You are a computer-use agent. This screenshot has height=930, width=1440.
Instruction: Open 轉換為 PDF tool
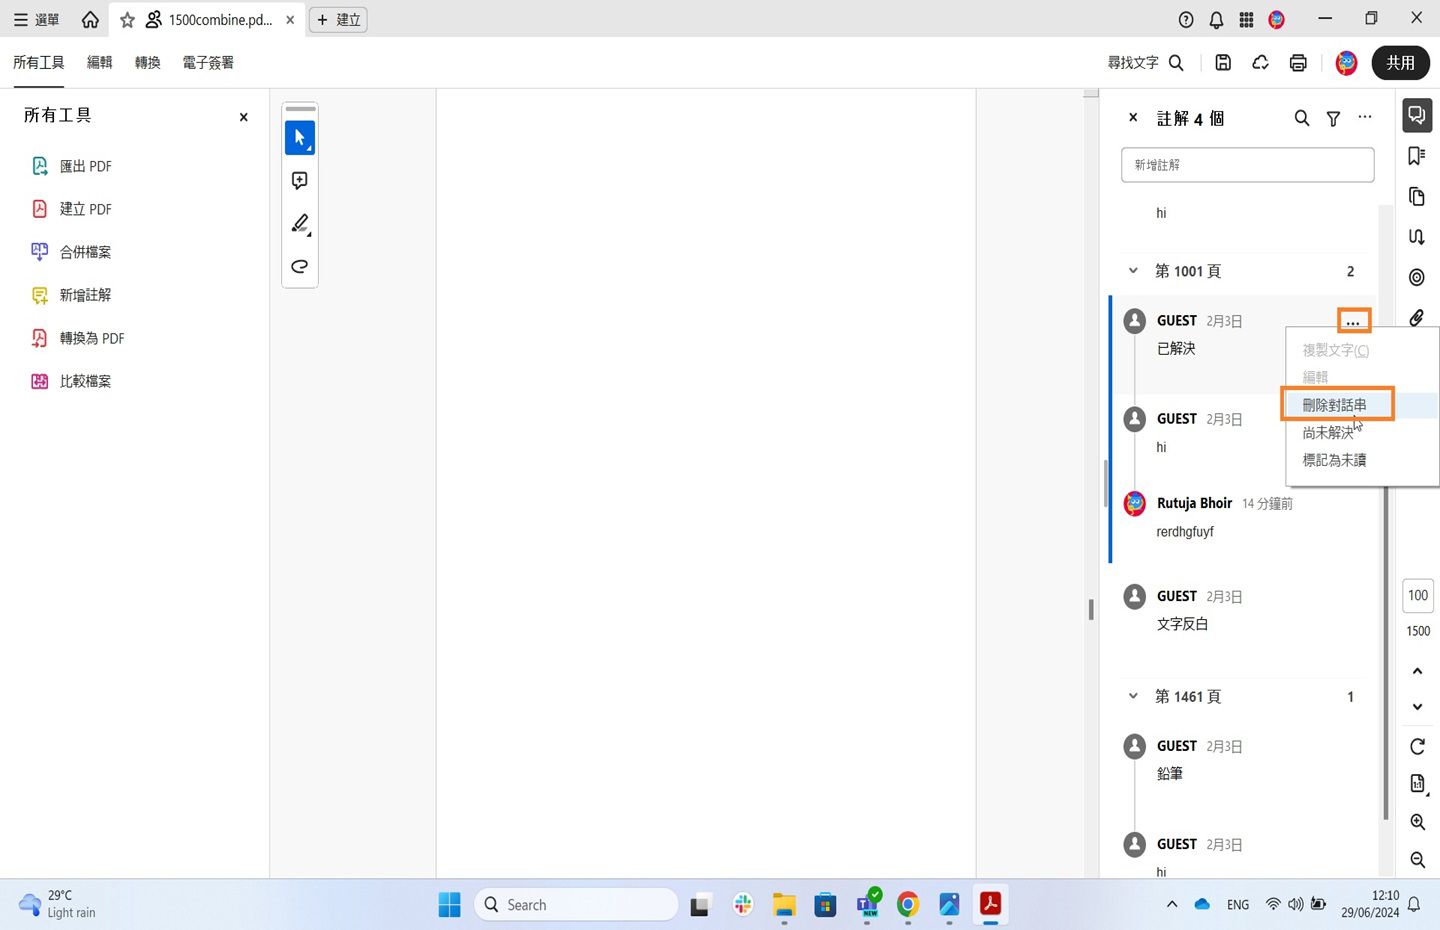[x=78, y=338]
